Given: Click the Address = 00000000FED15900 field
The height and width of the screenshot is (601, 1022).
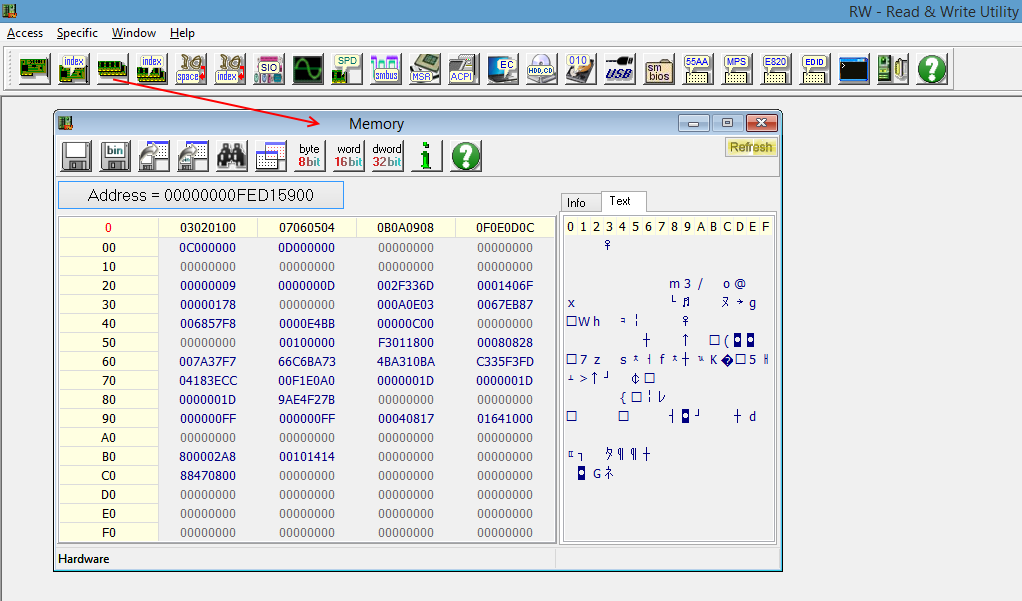Looking at the screenshot, I should (201, 196).
